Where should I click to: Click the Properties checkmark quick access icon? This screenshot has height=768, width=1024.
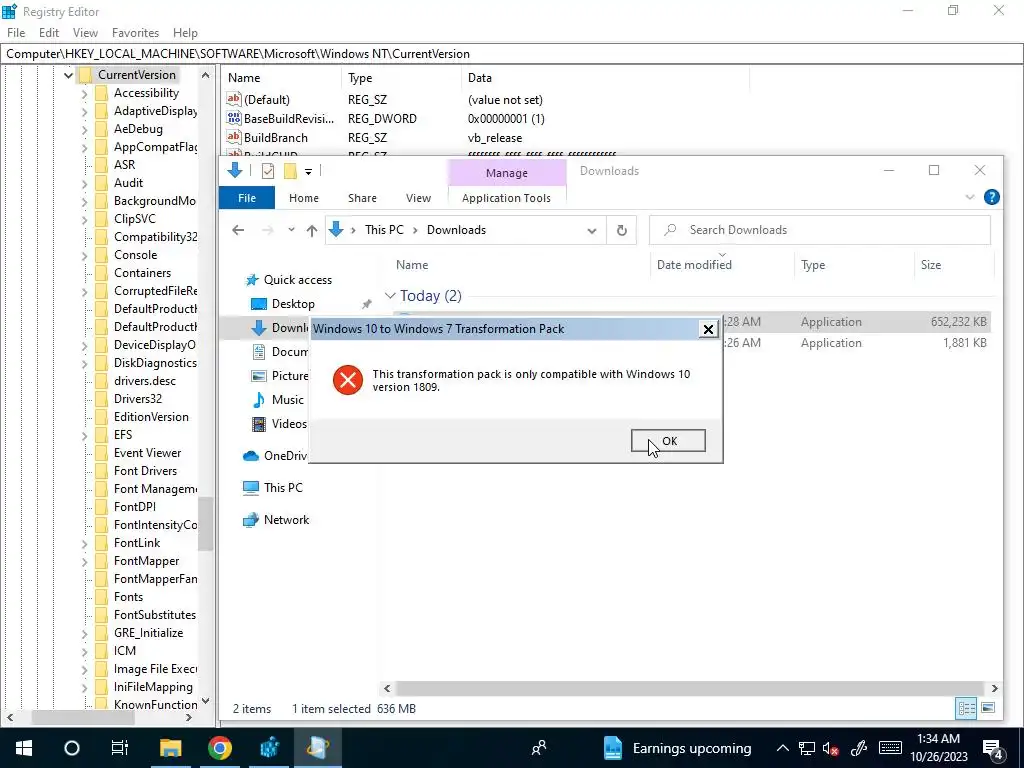(x=268, y=171)
